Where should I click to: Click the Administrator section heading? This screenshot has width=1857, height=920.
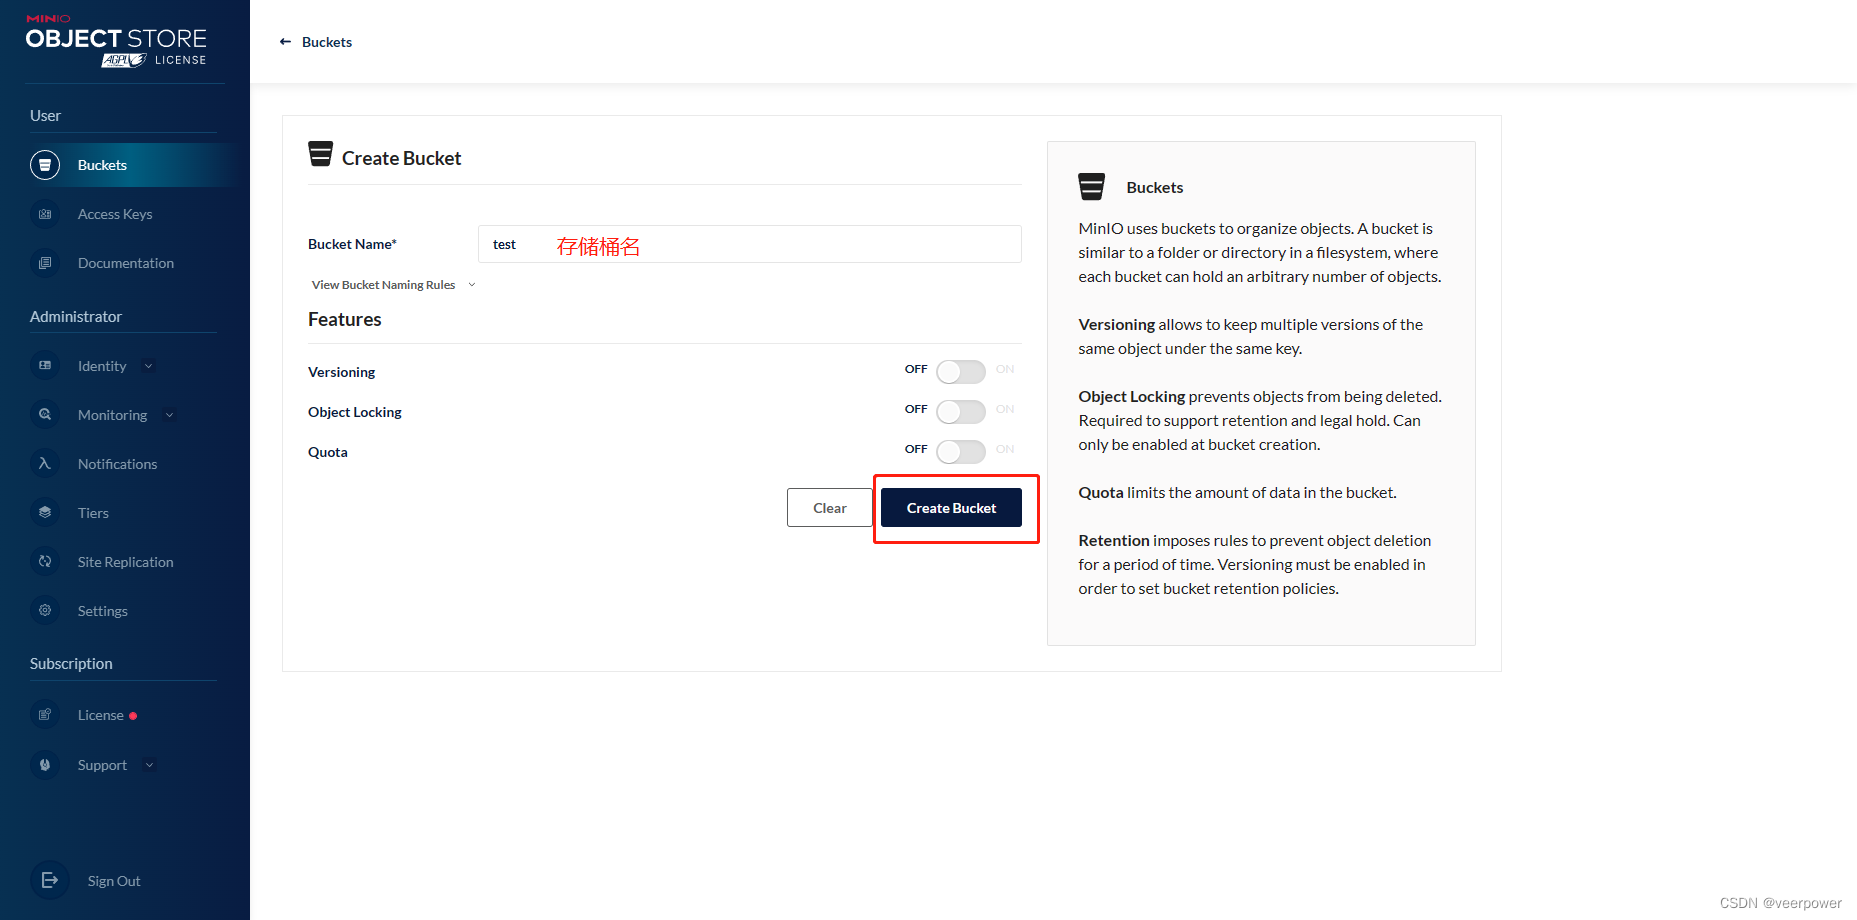pos(76,316)
